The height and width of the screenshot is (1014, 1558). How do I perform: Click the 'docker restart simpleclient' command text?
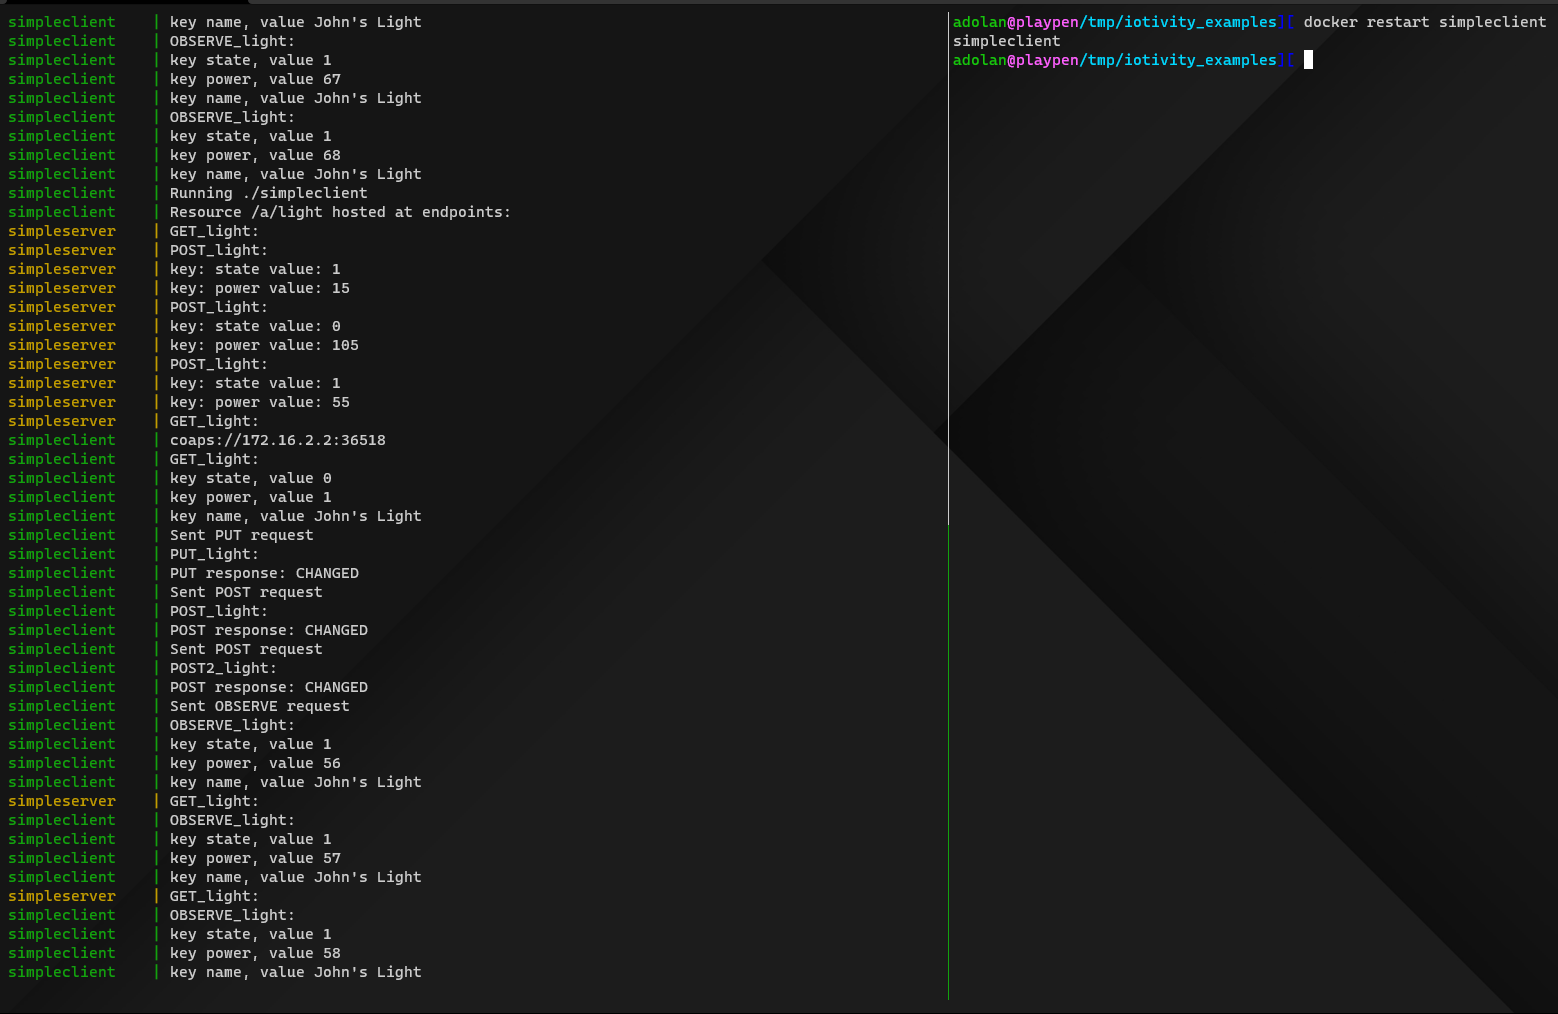tap(1424, 22)
